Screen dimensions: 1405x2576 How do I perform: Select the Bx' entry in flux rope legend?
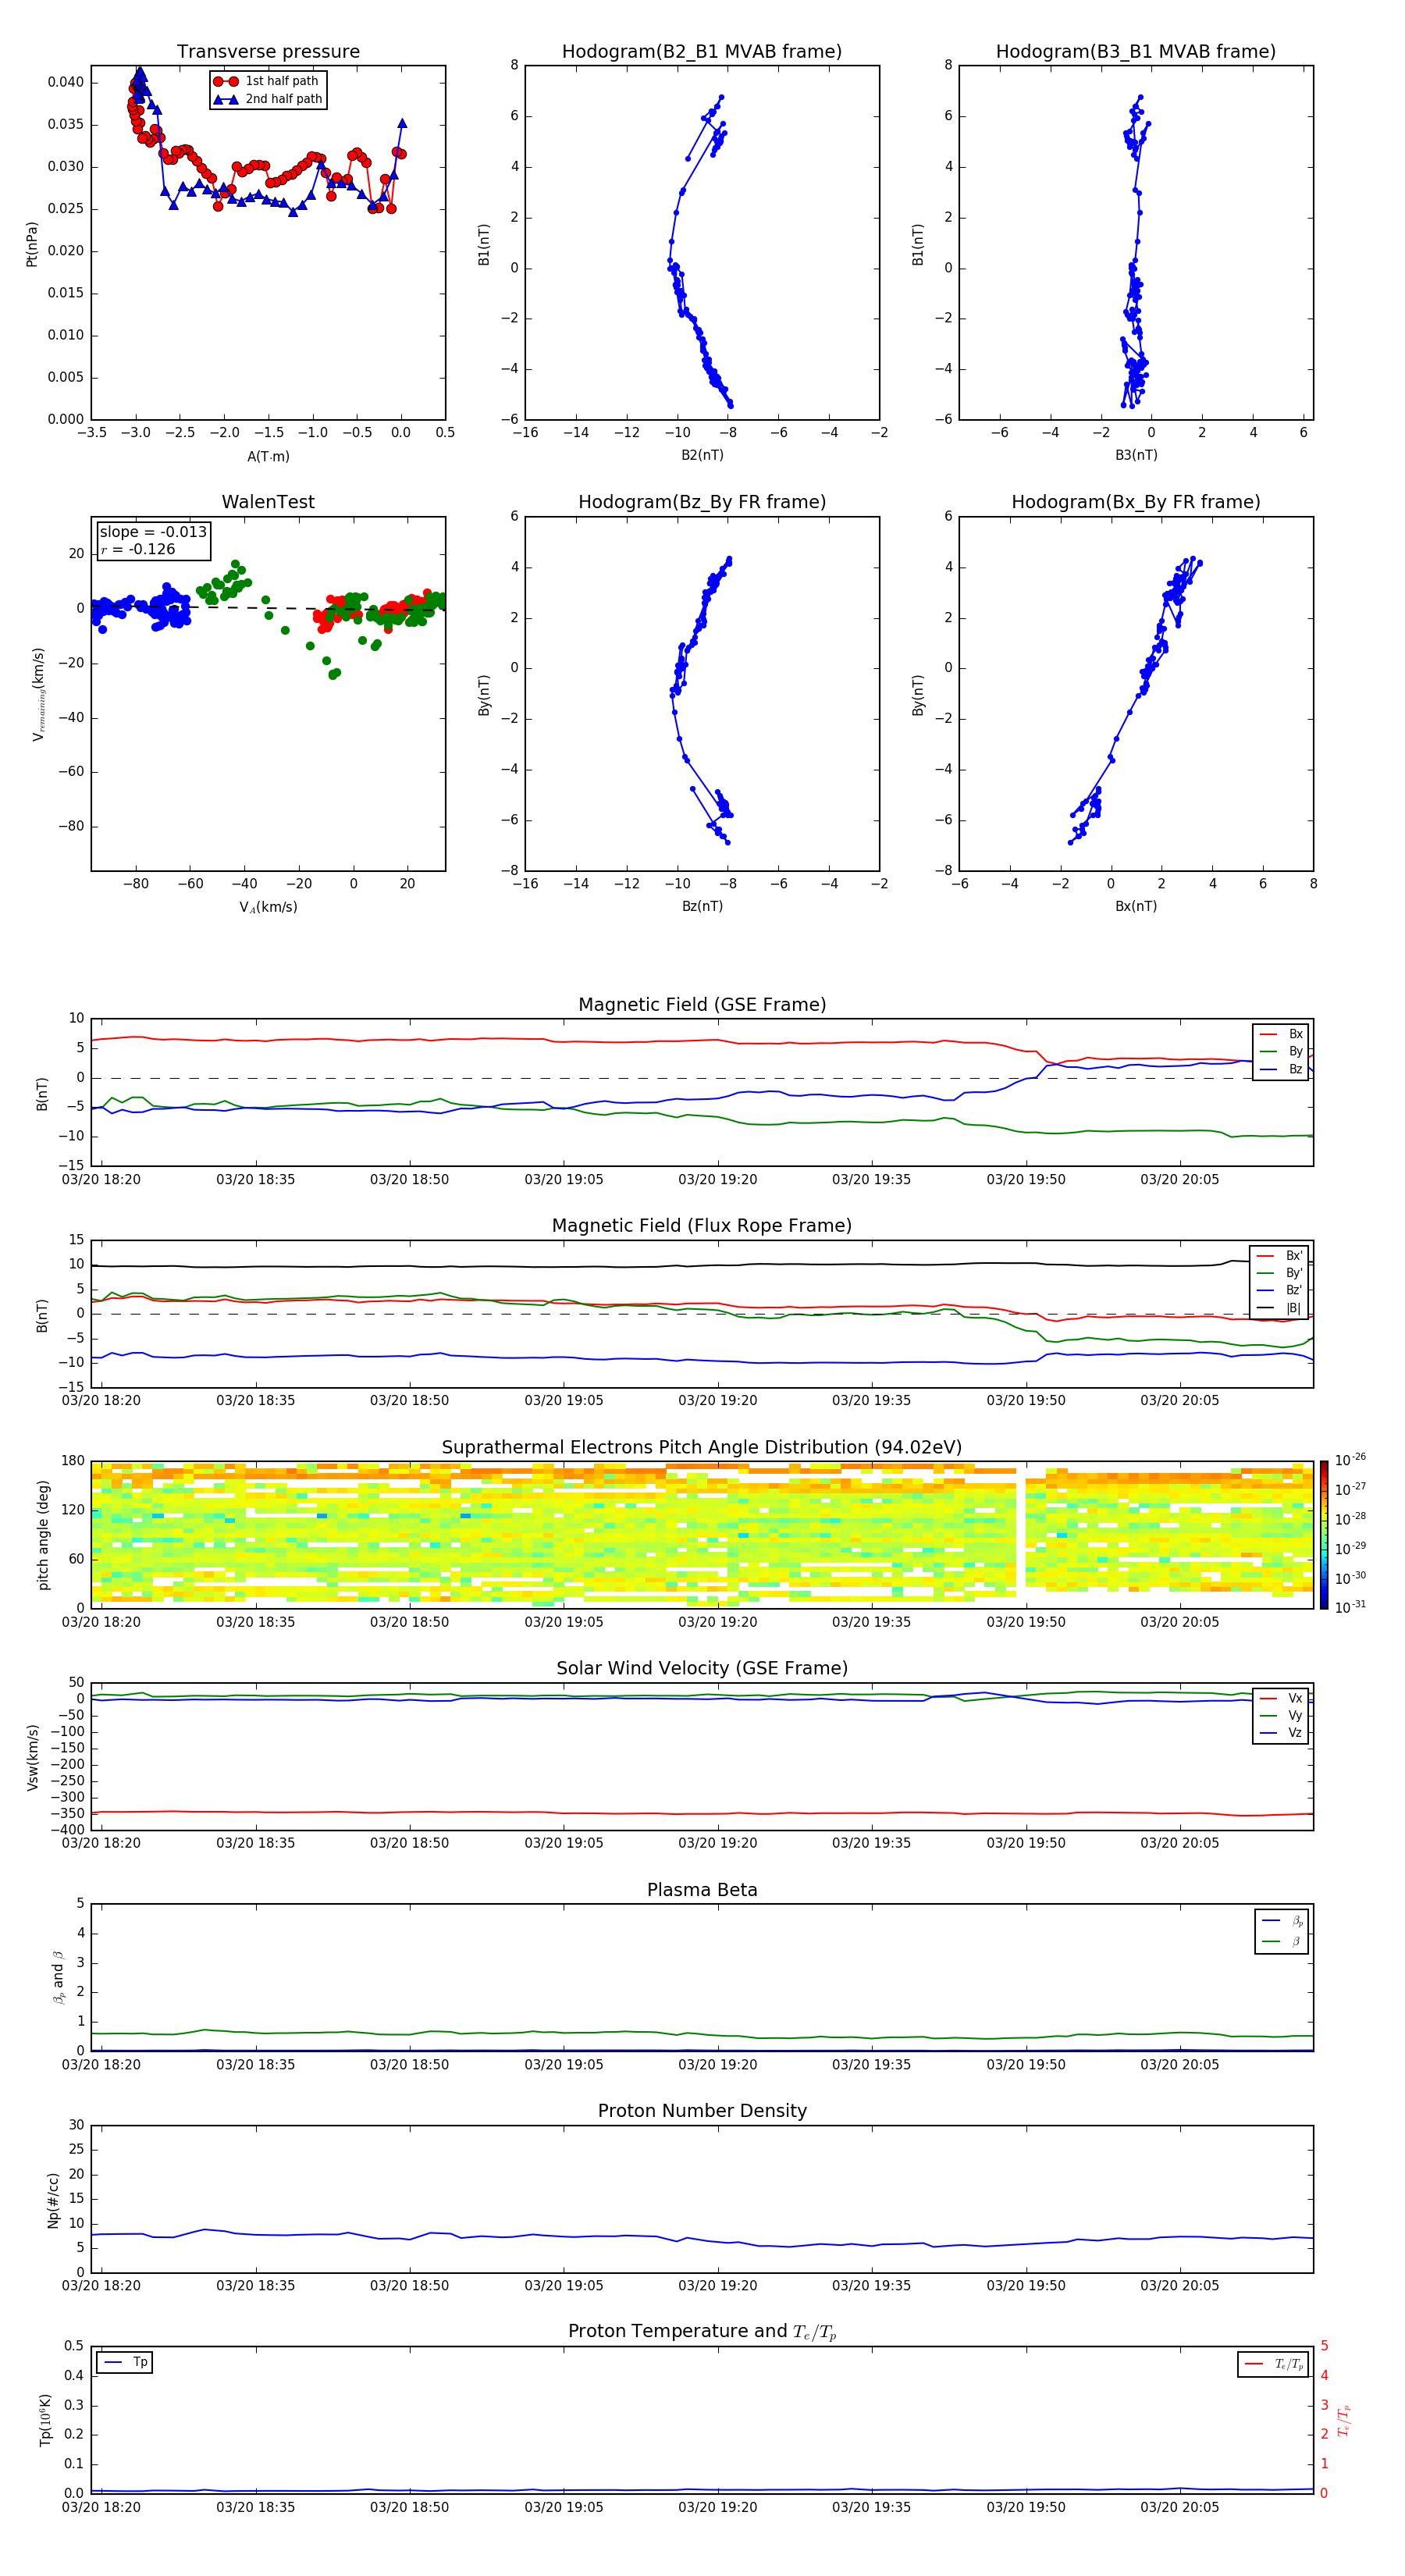pos(1279,1256)
